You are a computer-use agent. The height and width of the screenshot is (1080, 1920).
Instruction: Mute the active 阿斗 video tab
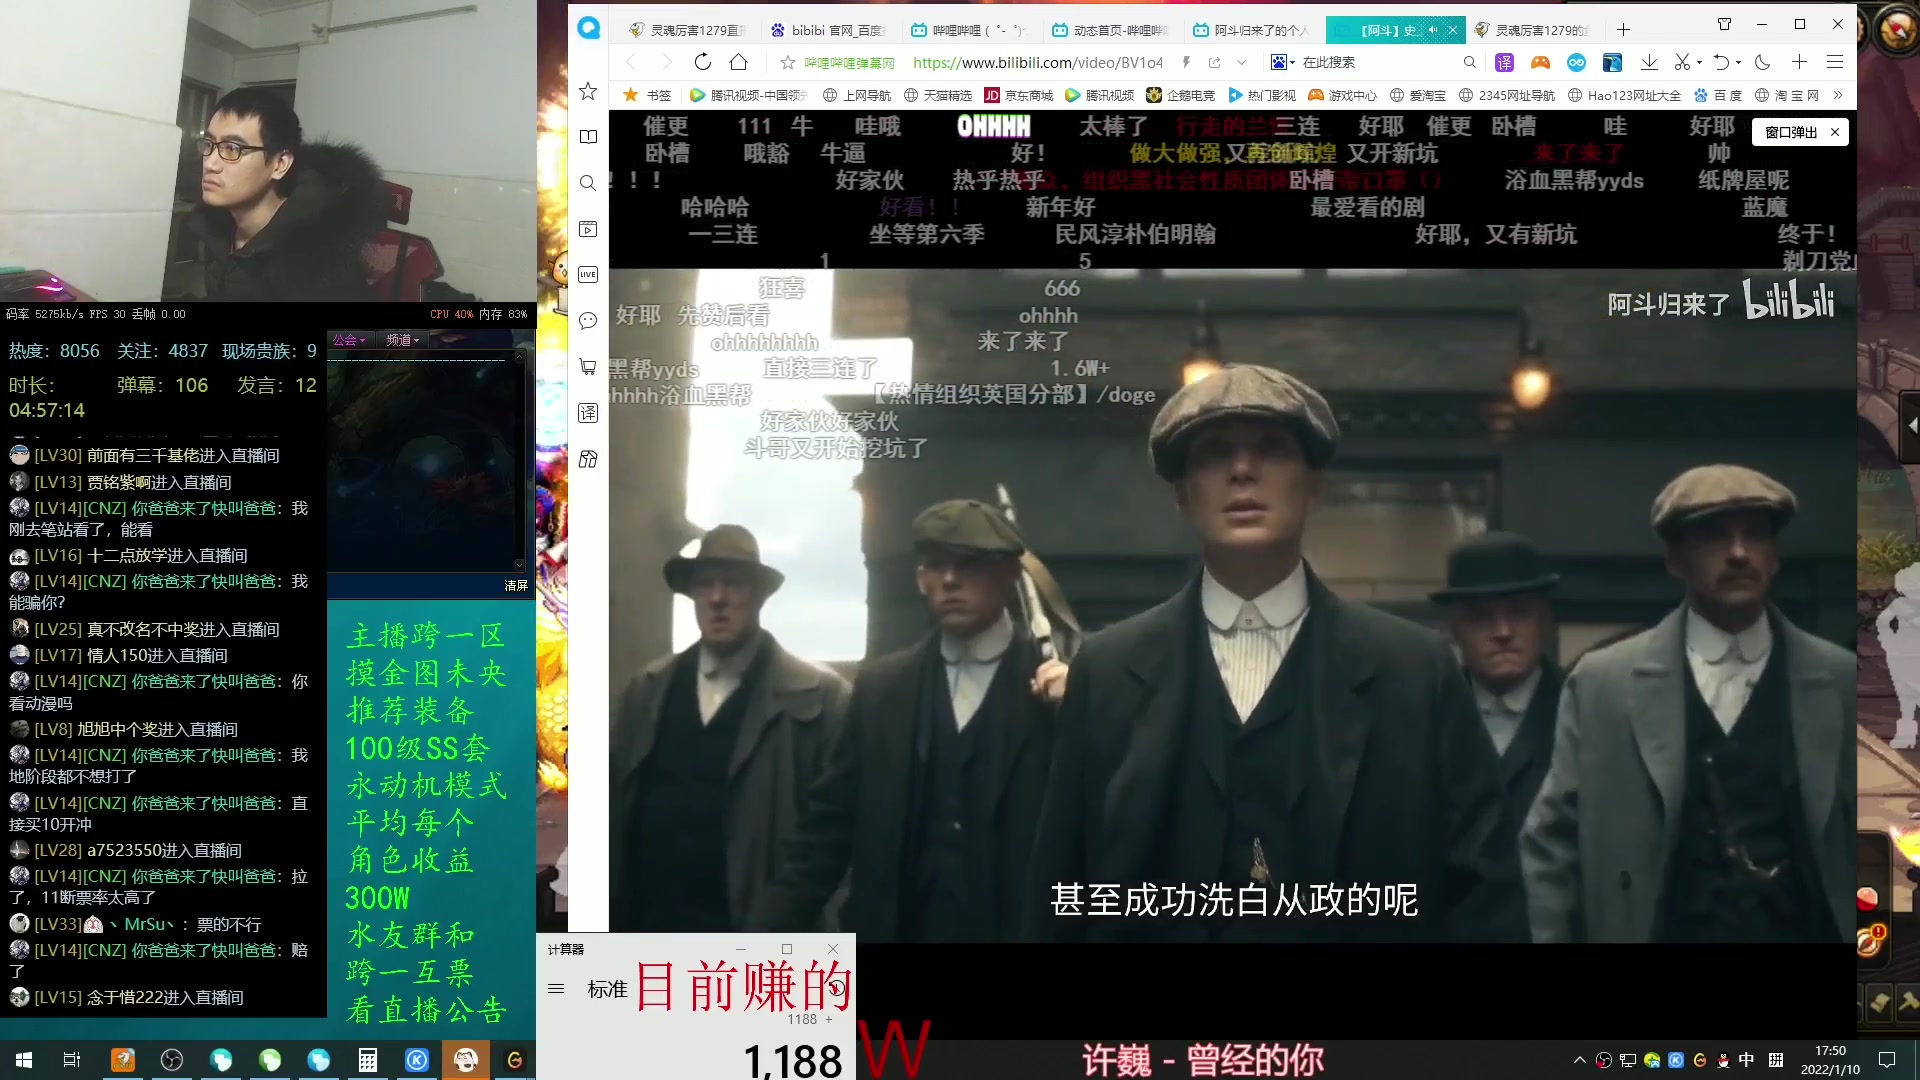click(1433, 30)
